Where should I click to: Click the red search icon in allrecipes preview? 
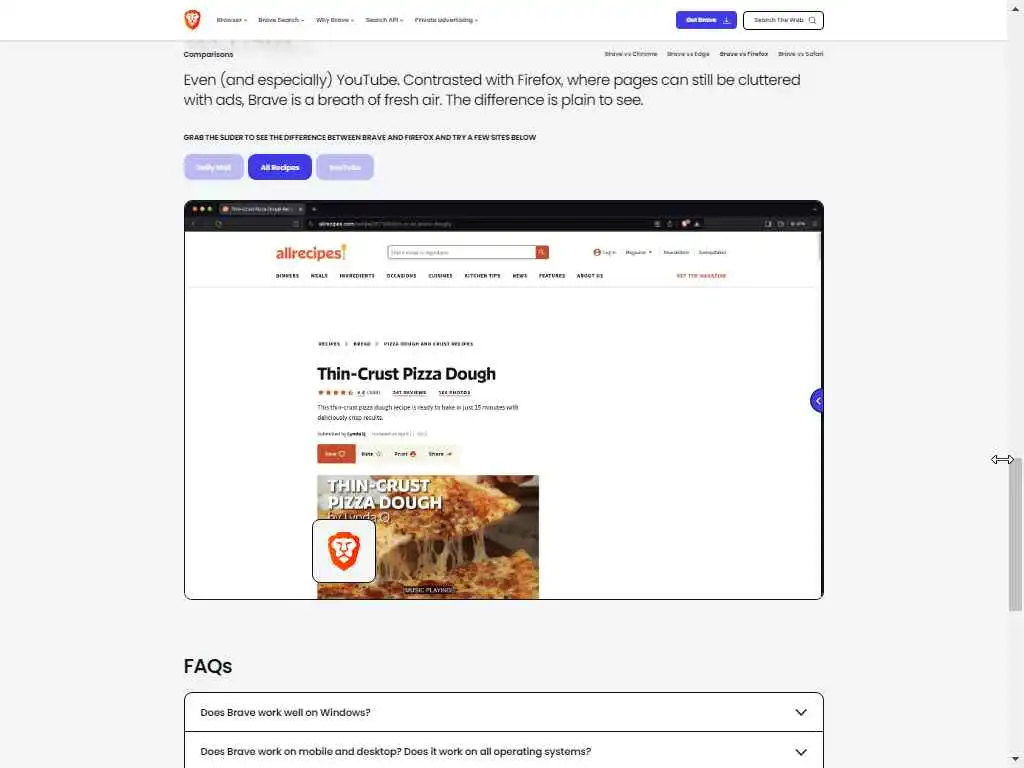tap(542, 252)
